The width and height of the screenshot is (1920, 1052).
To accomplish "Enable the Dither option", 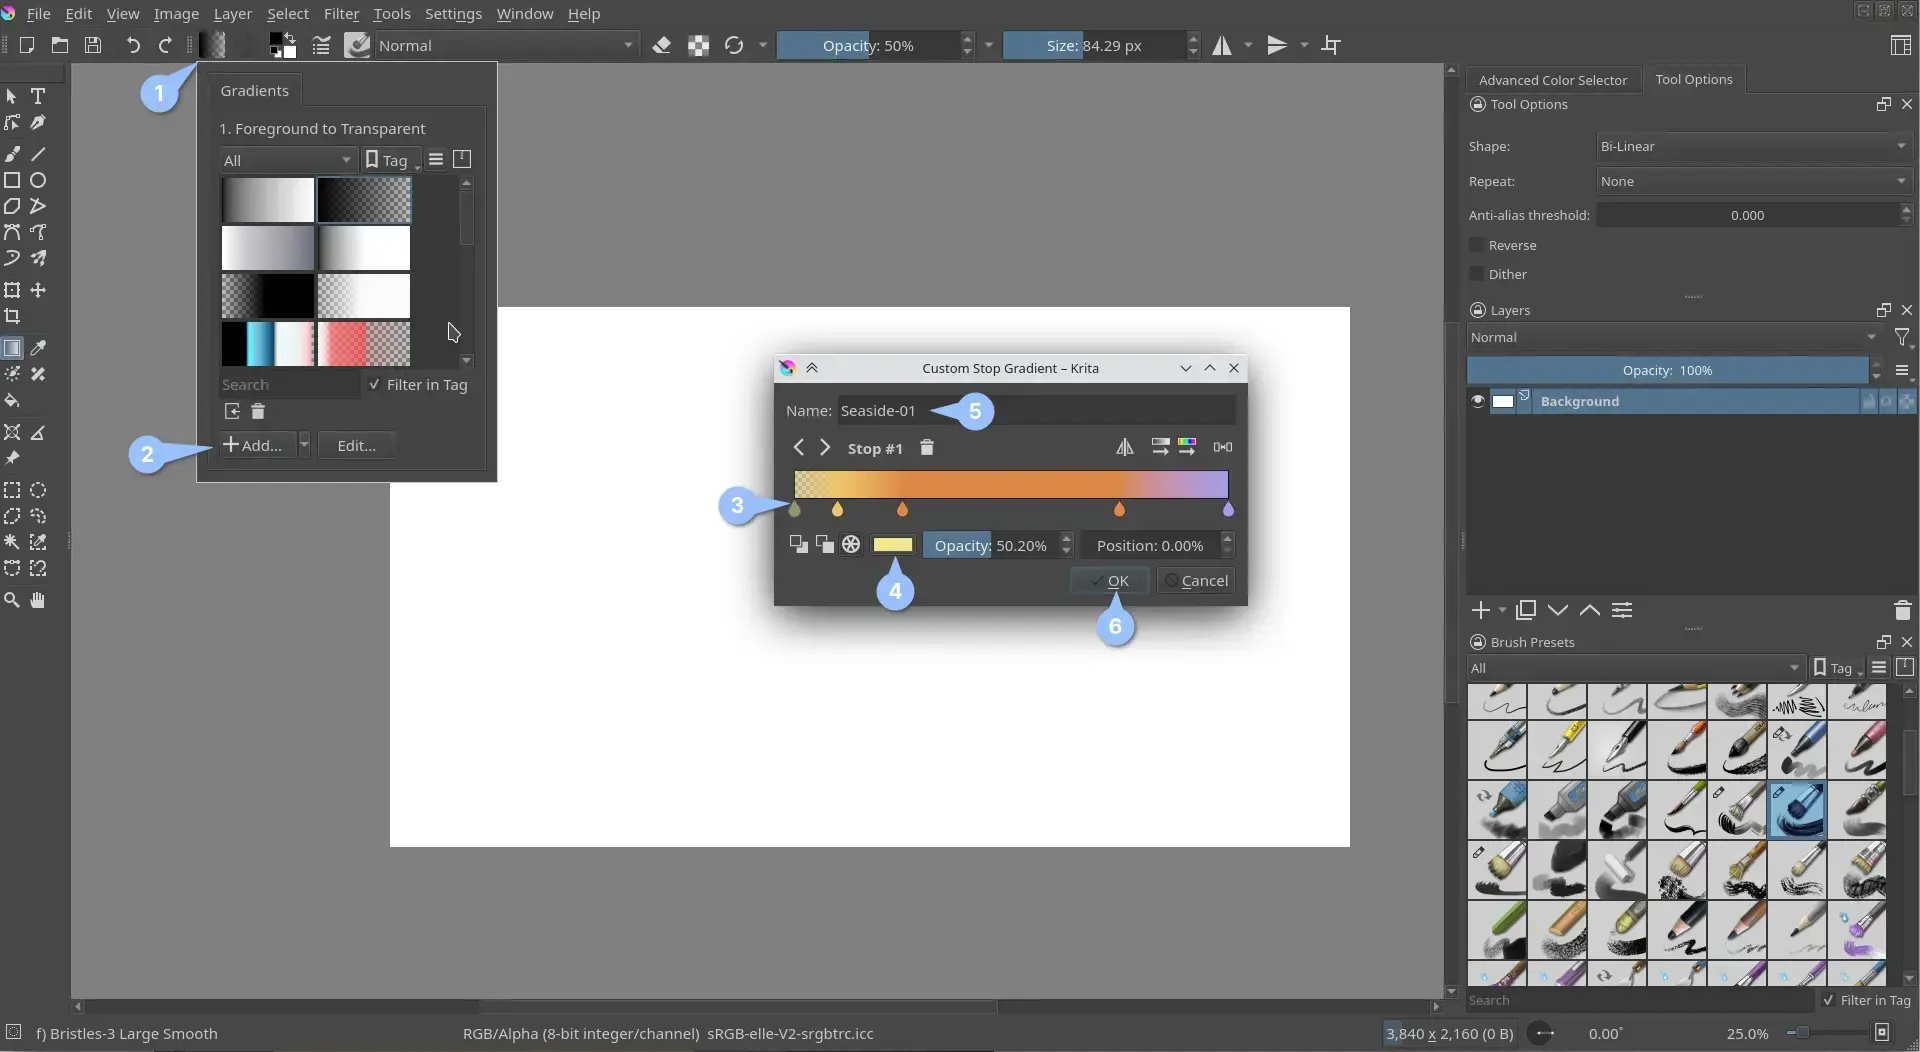I will (1479, 274).
